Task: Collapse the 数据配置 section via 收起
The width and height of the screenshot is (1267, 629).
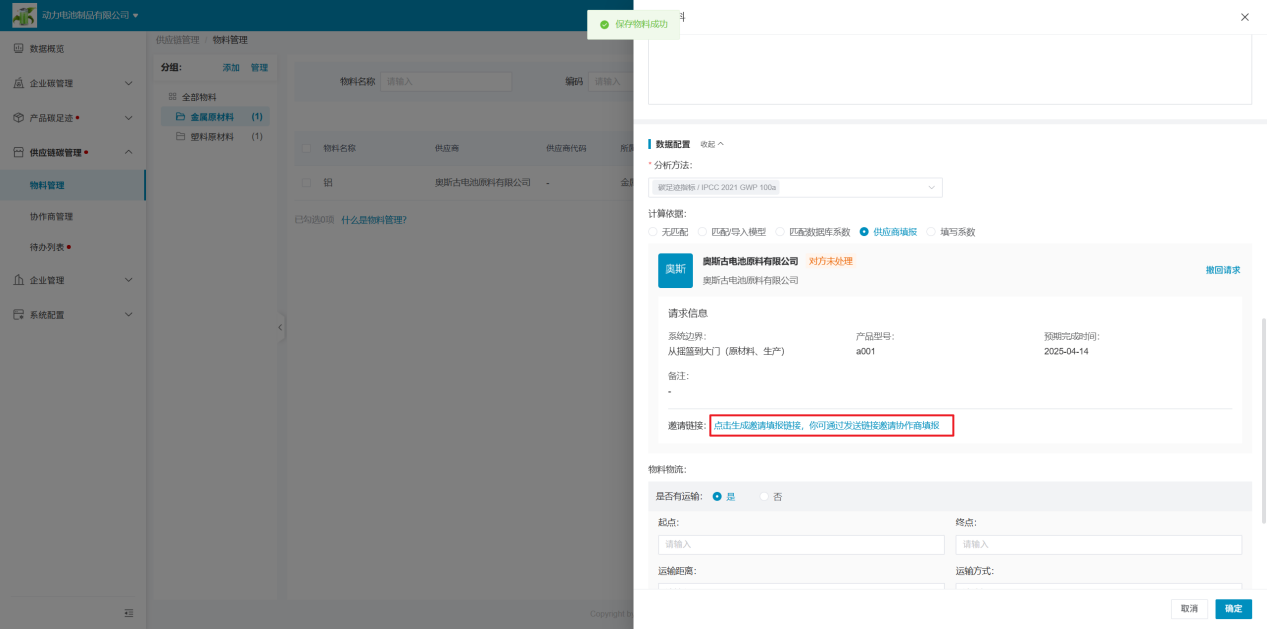Action: 712,144
